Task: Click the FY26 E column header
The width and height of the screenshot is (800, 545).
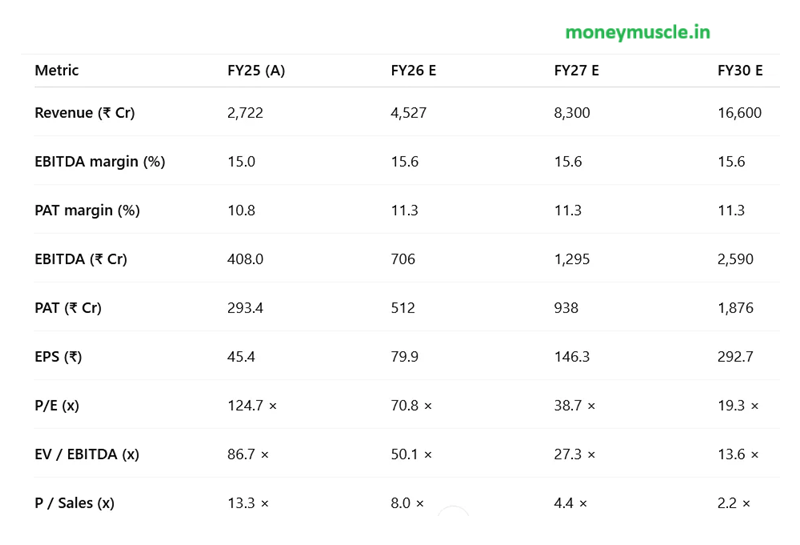Action: click(413, 70)
